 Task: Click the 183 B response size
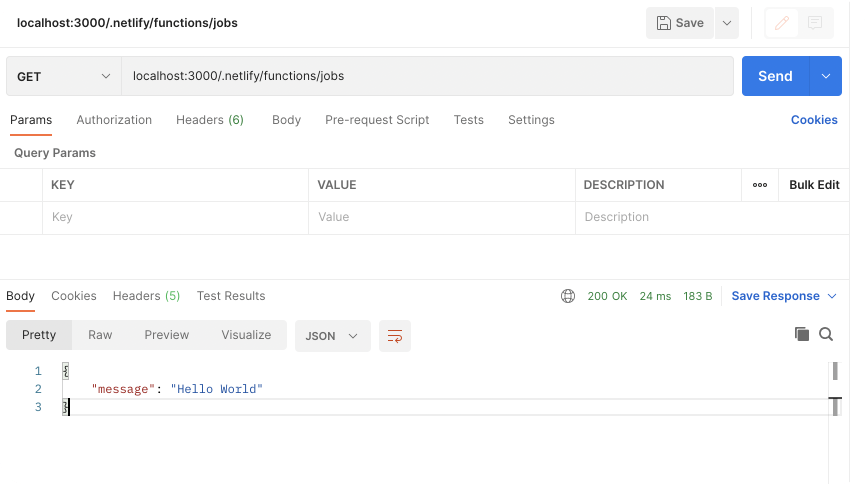[x=698, y=296]
